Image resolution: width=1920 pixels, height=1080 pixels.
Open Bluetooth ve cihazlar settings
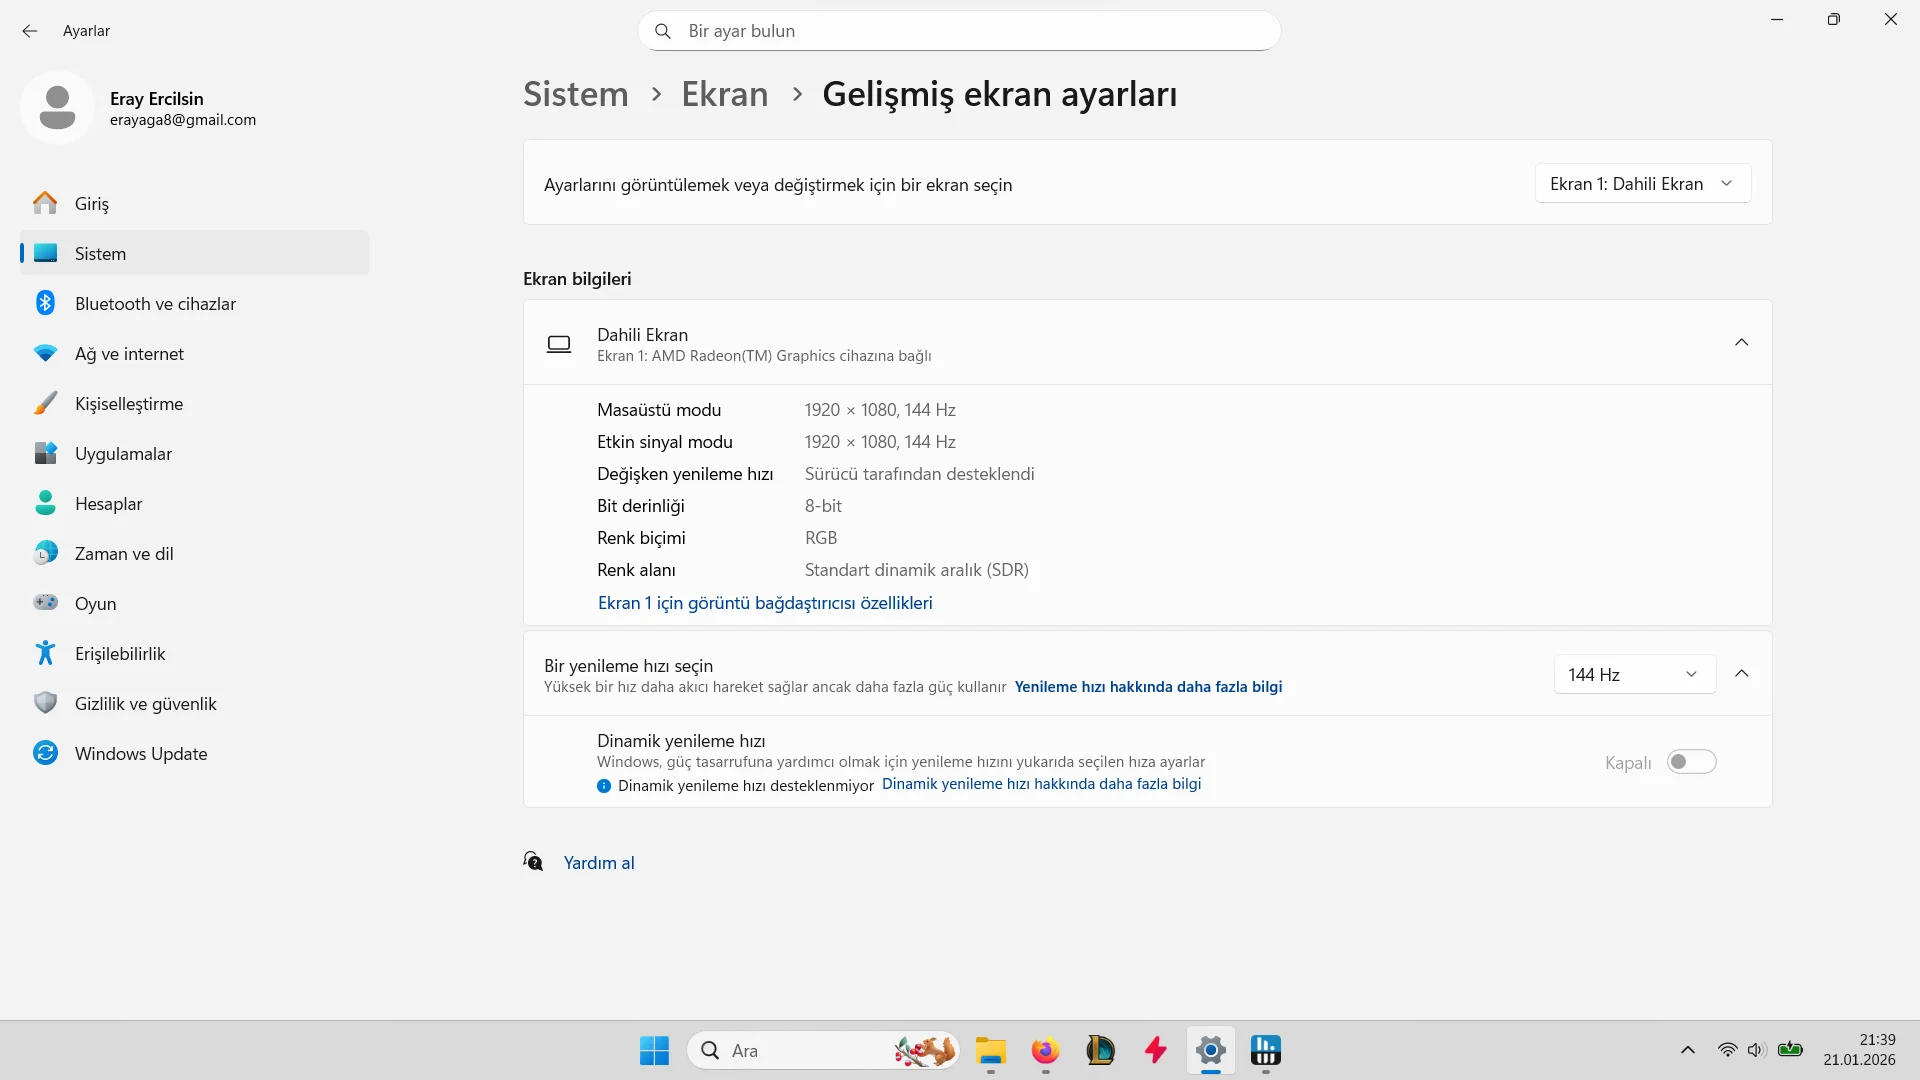[x=155, y=304]
